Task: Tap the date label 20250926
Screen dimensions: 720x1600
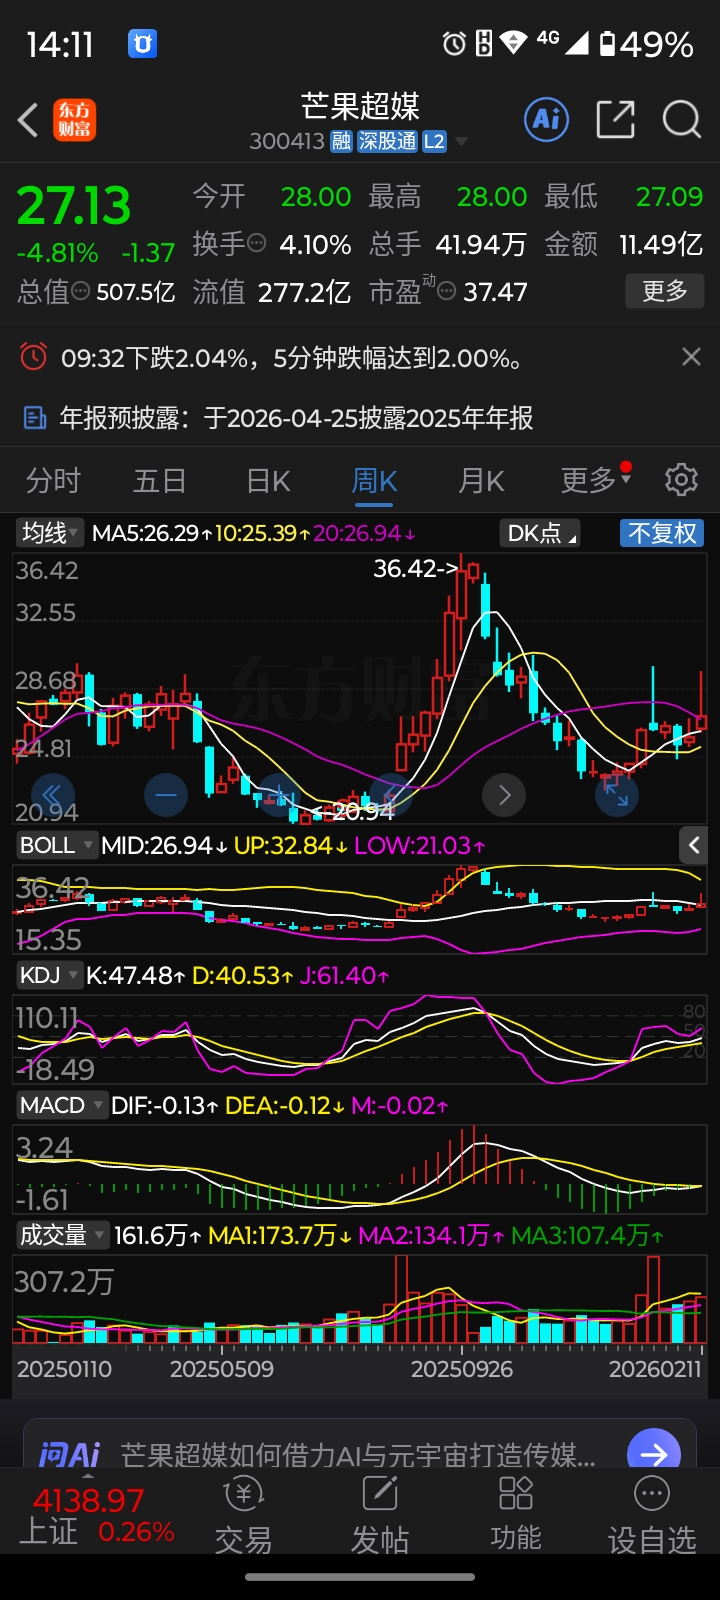Action: [462, 1369]
